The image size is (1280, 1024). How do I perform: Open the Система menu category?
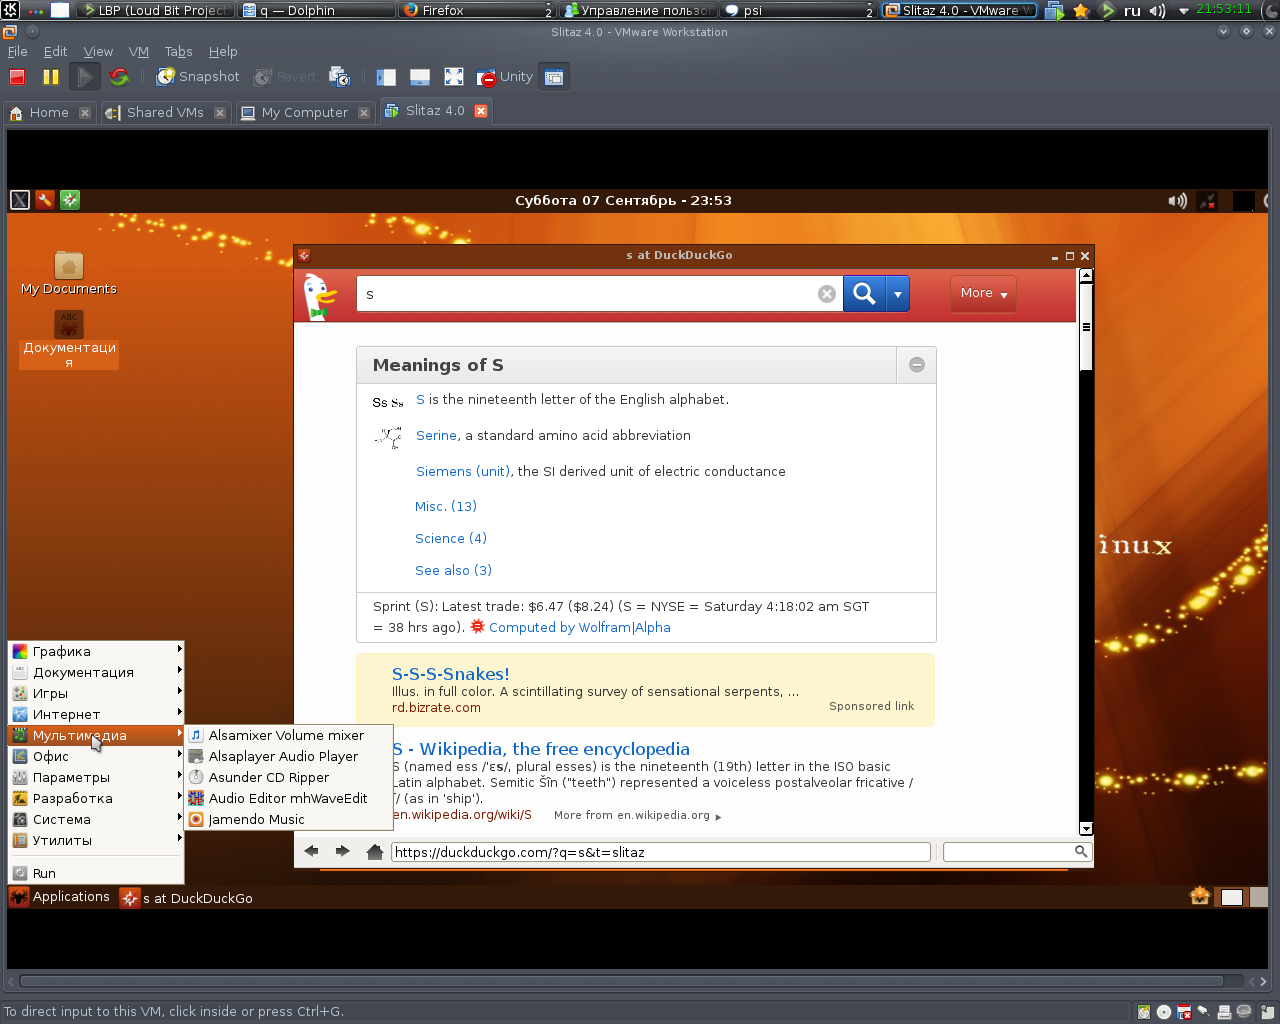(96, 819)
